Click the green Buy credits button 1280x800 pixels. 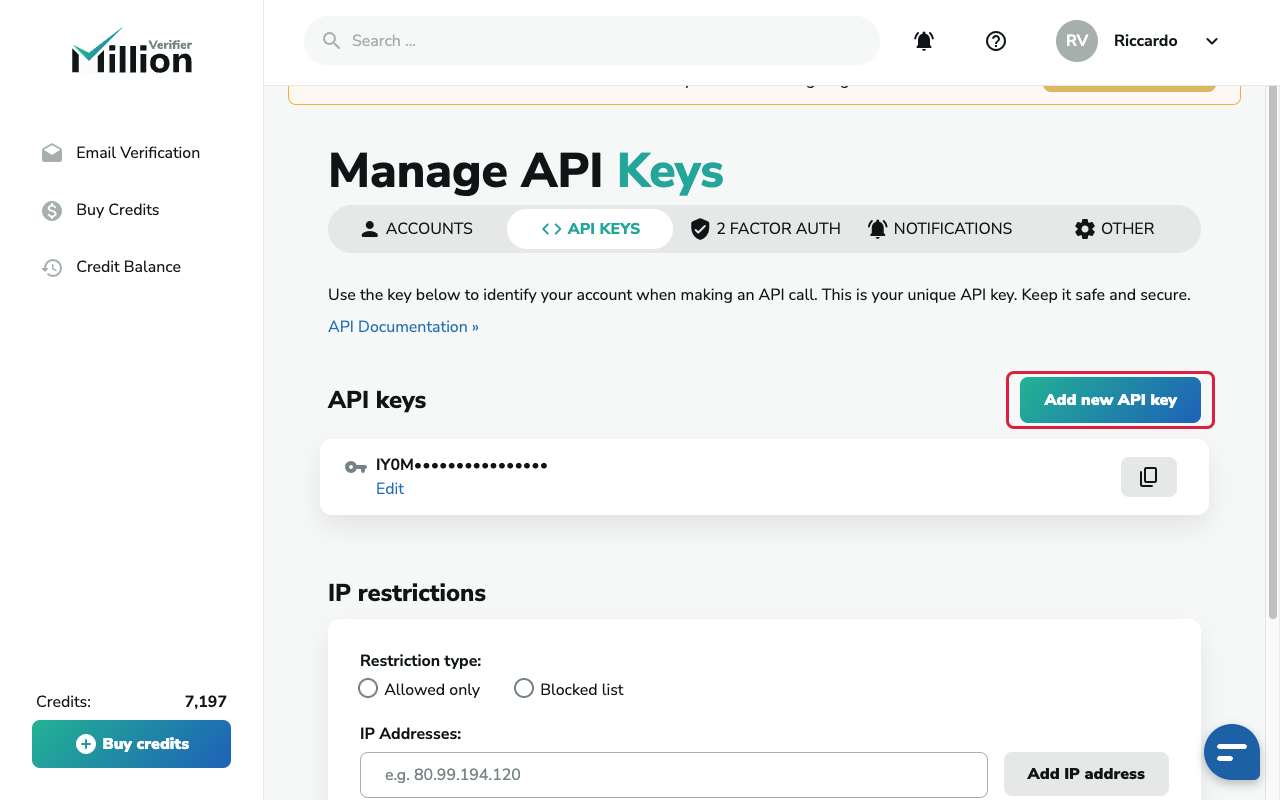coord(131,744)
